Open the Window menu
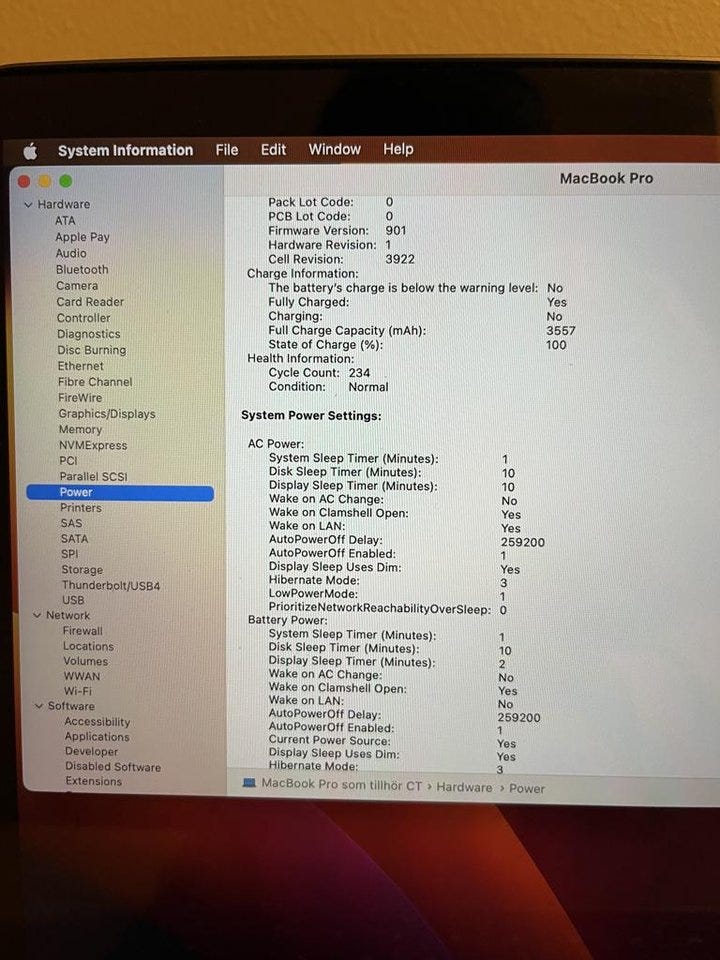Image resolution: width=720 pixels, height=960 pixels. coord(334,149)
